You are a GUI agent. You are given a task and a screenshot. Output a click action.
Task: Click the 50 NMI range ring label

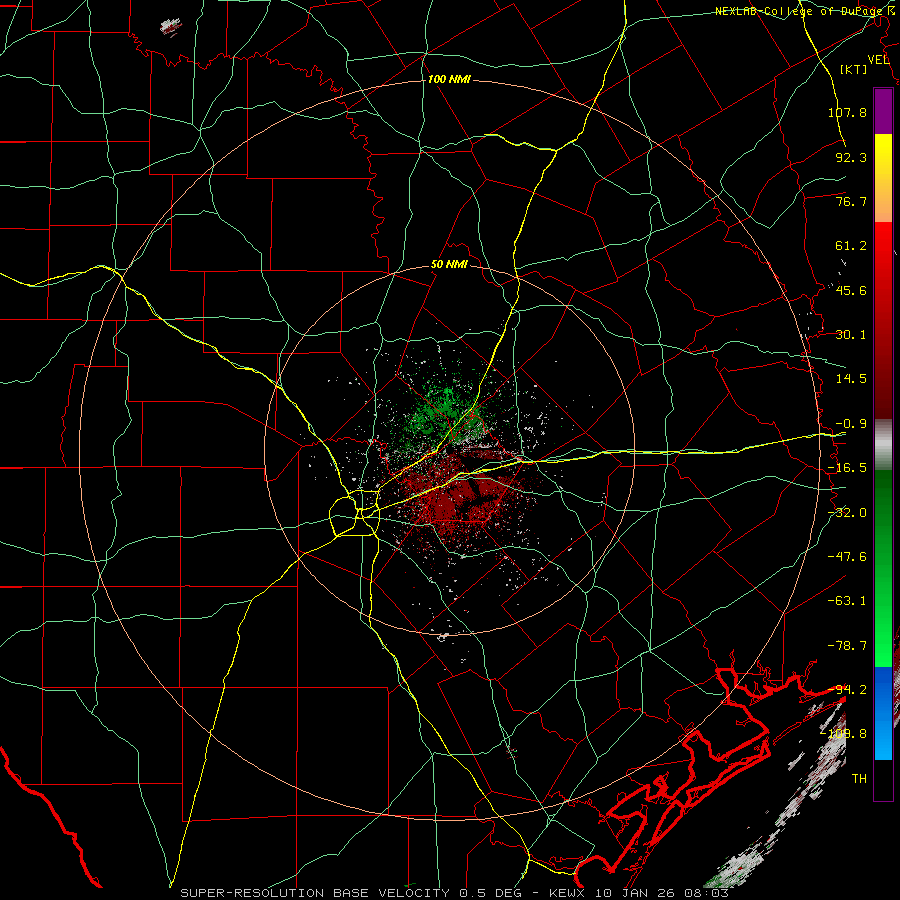pyautogui.click(x=449, y=265)
